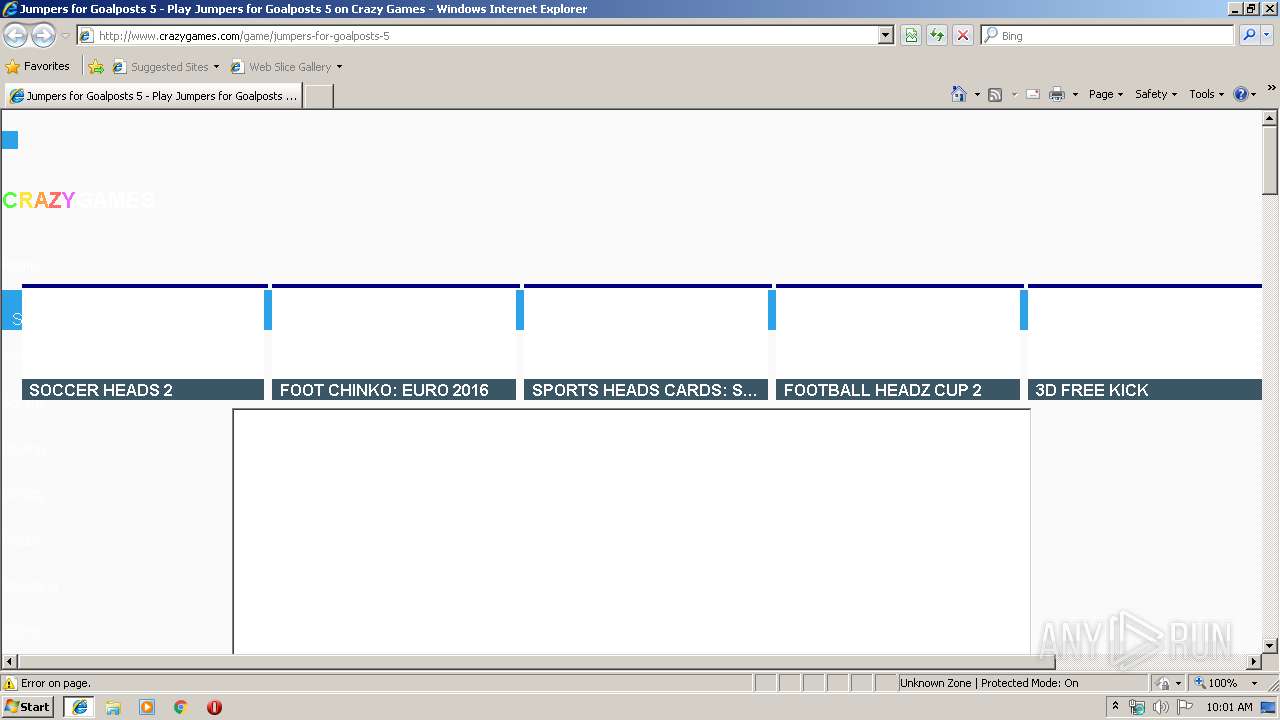Open the Page menu
This screenshot has height=720, width=1280.
[1106, 94]
